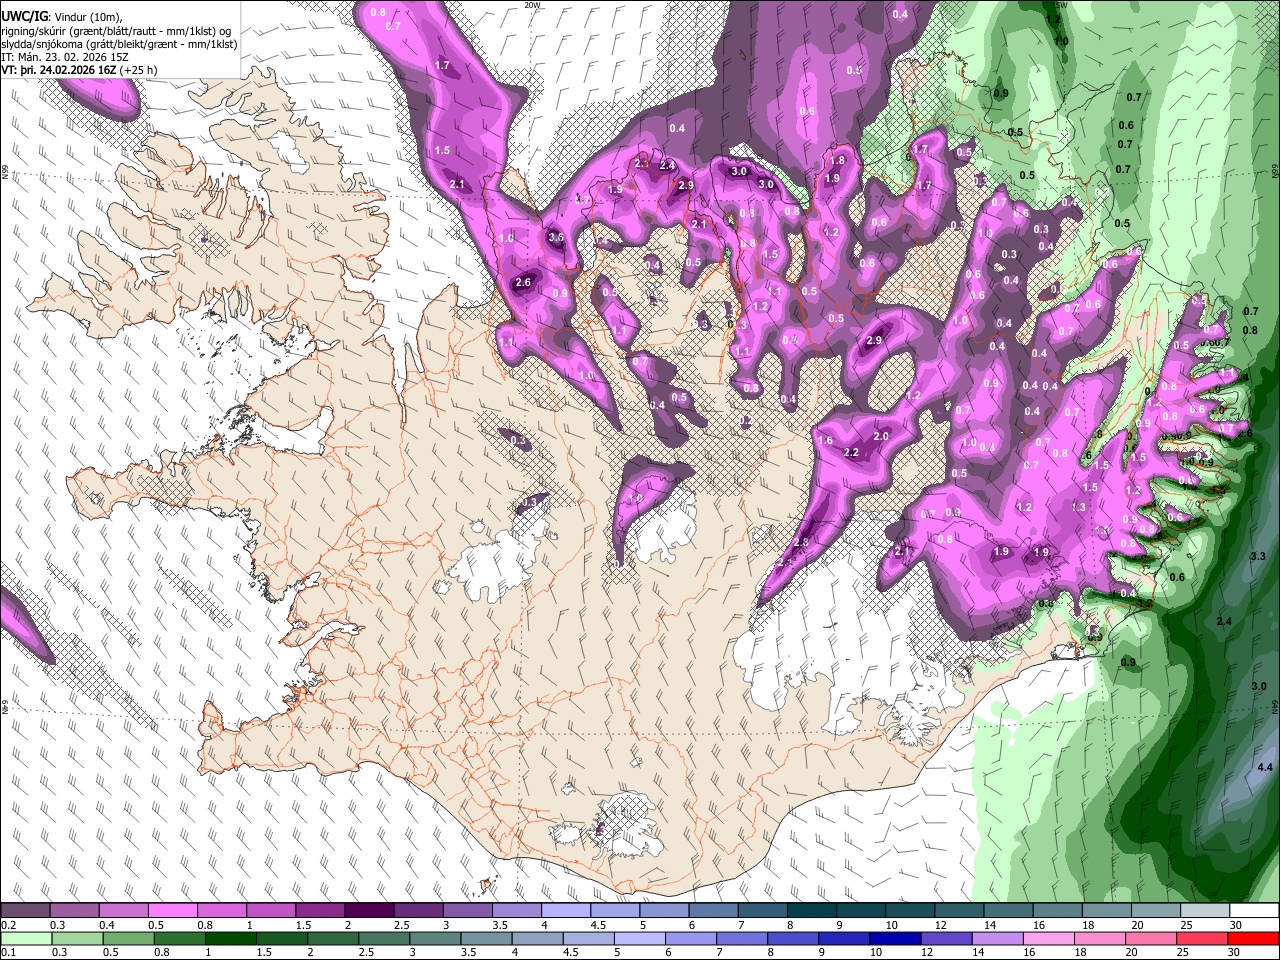Click the darkest green 1–1.5 rain legend swatch

click(231, 939)
